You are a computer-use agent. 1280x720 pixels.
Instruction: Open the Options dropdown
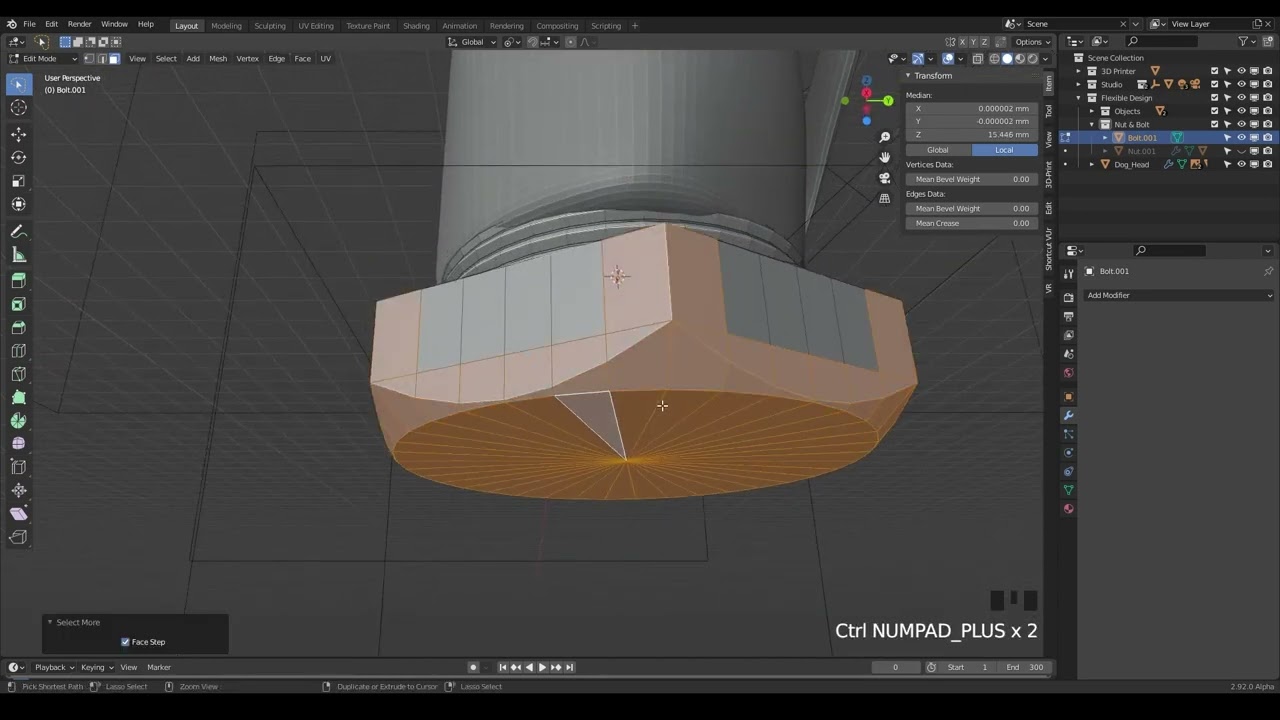[1033, 42]
